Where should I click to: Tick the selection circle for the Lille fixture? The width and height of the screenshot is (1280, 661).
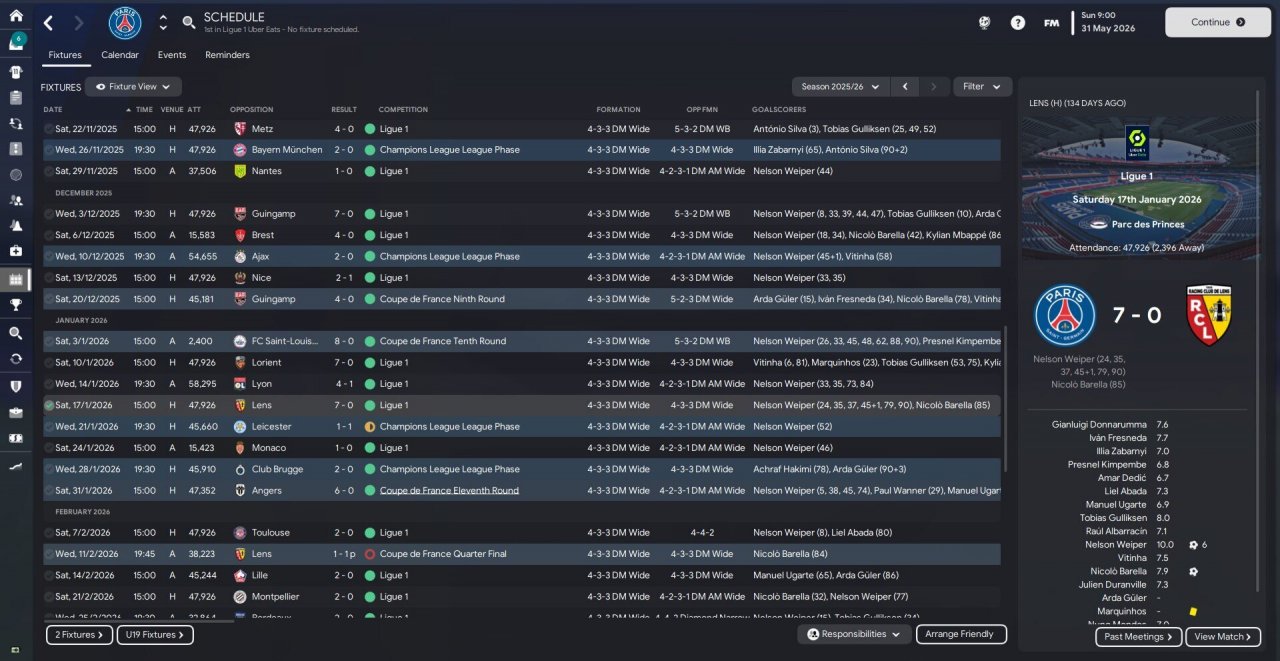pos(49,575)
